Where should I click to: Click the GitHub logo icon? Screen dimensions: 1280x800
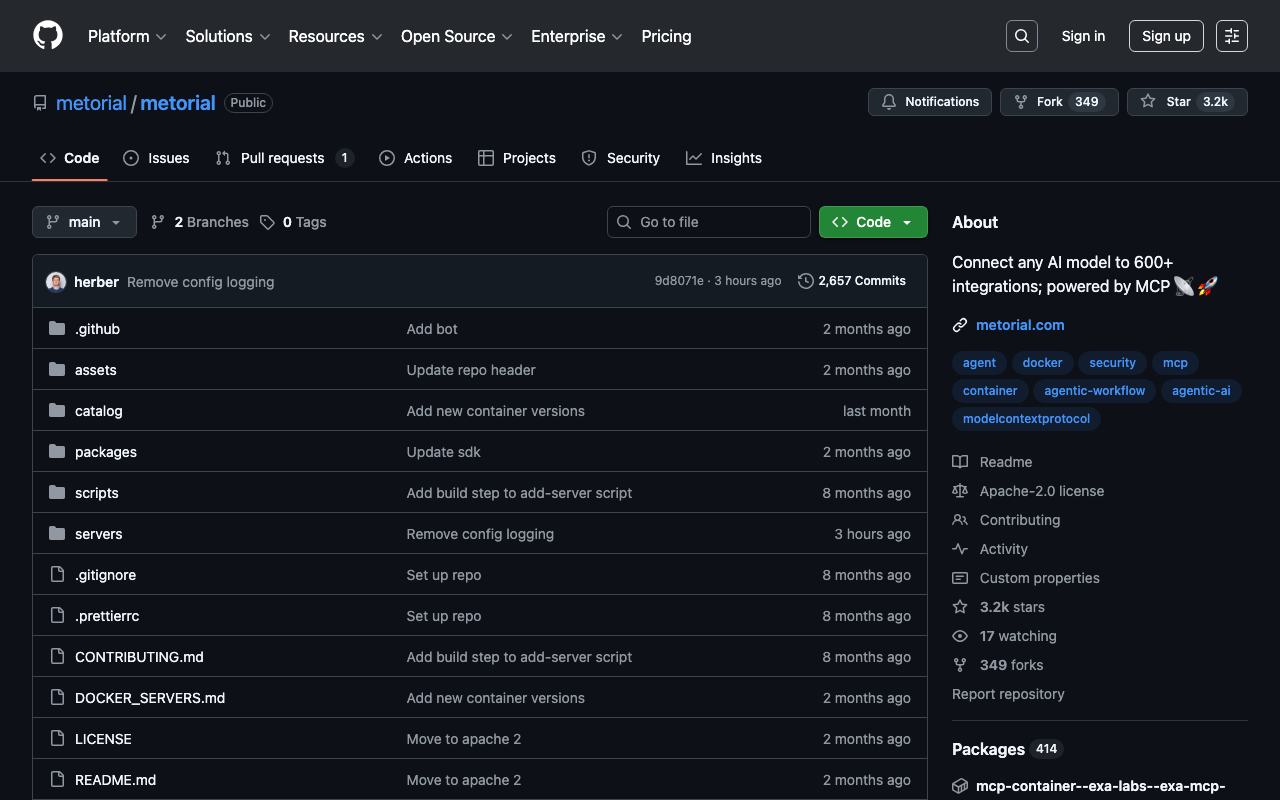[x=48, y=36]
